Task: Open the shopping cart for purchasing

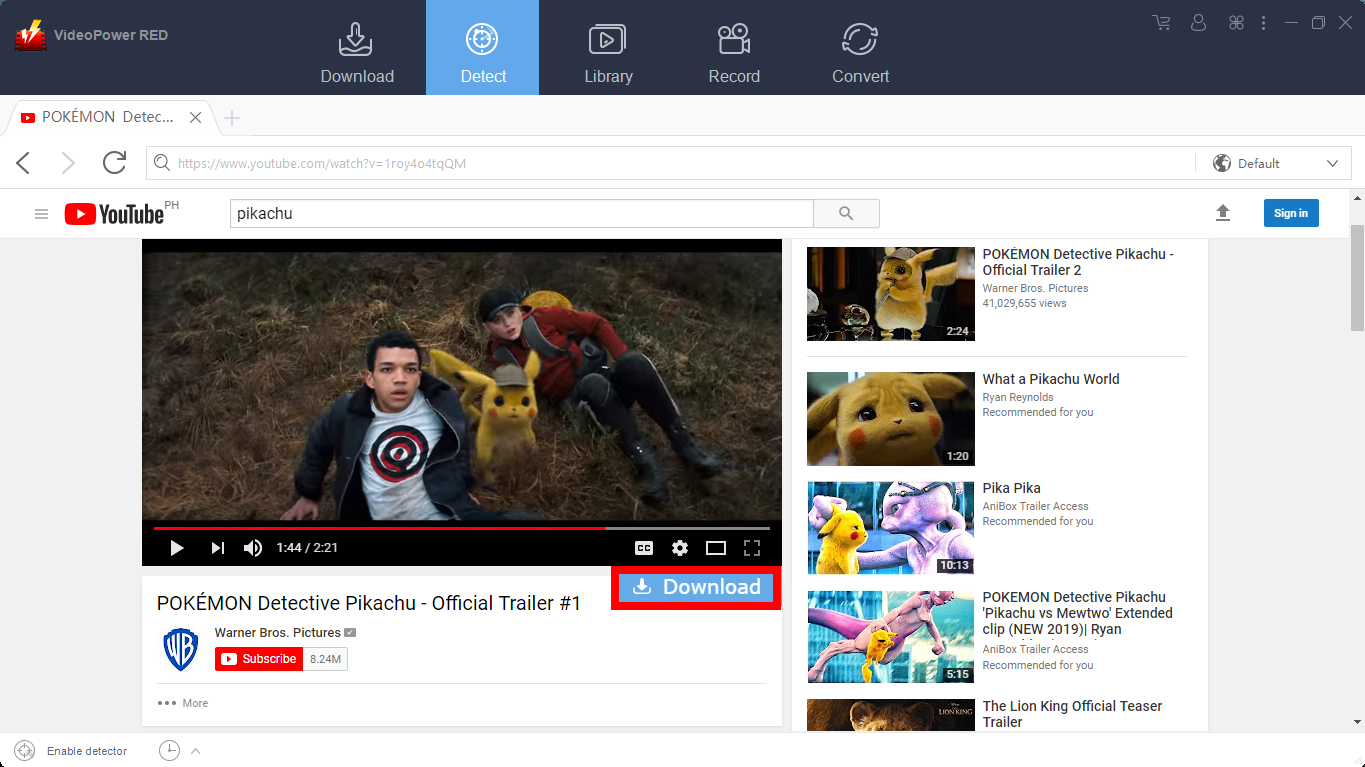Action: click(x=1160, y=22)
